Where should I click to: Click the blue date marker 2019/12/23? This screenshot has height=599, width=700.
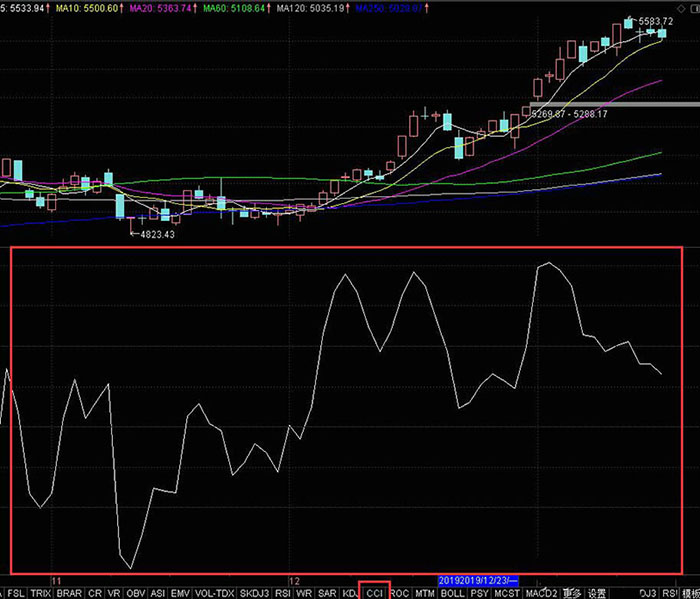coord(478,581)
